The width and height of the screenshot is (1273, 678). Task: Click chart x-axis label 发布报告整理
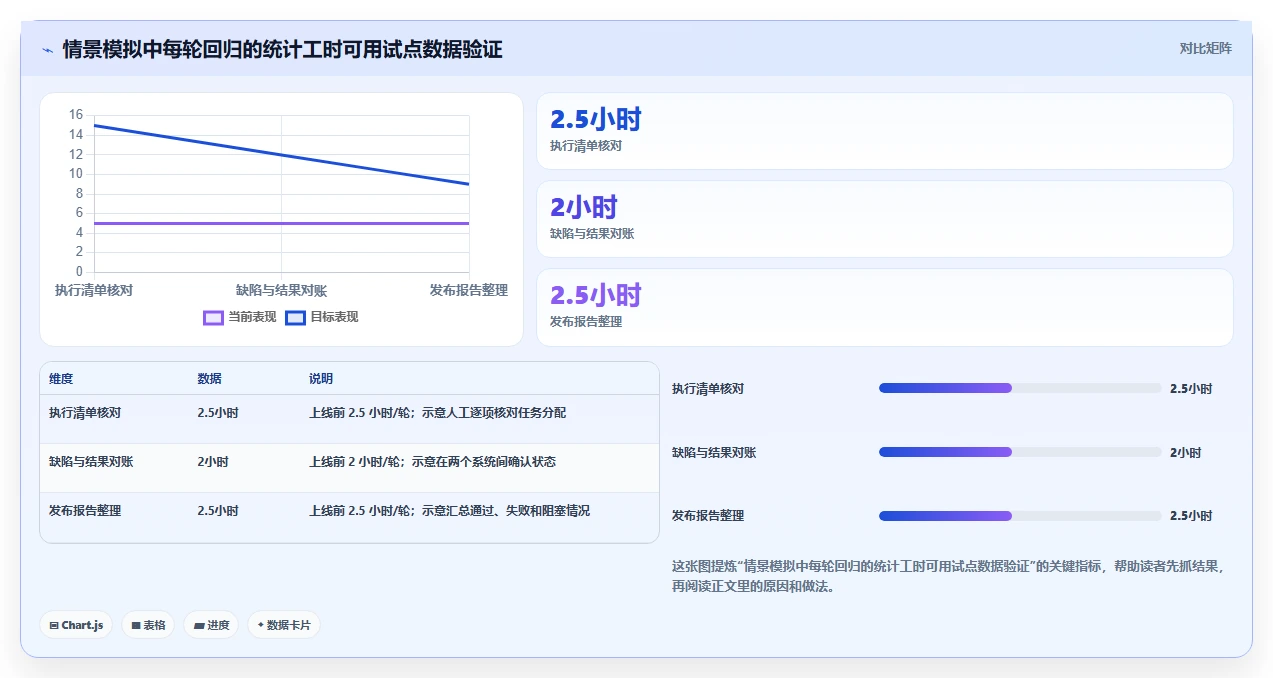click(x=469, y=290)
